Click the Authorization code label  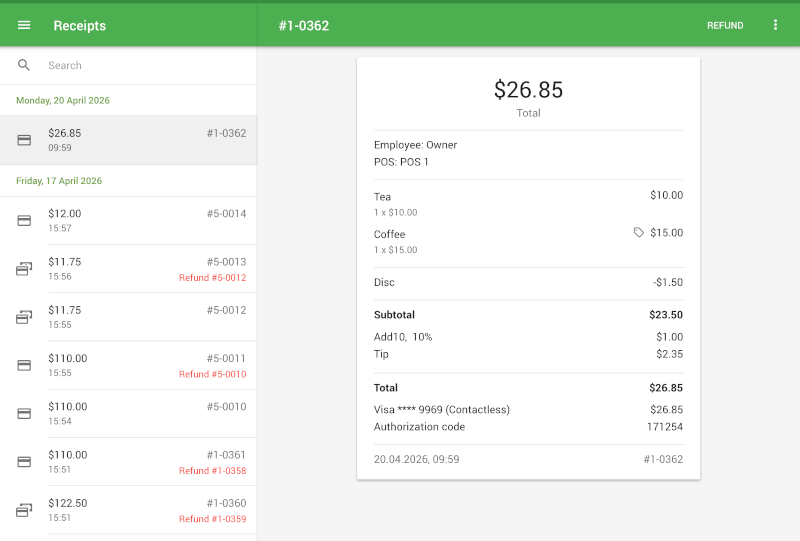(419, 427)
